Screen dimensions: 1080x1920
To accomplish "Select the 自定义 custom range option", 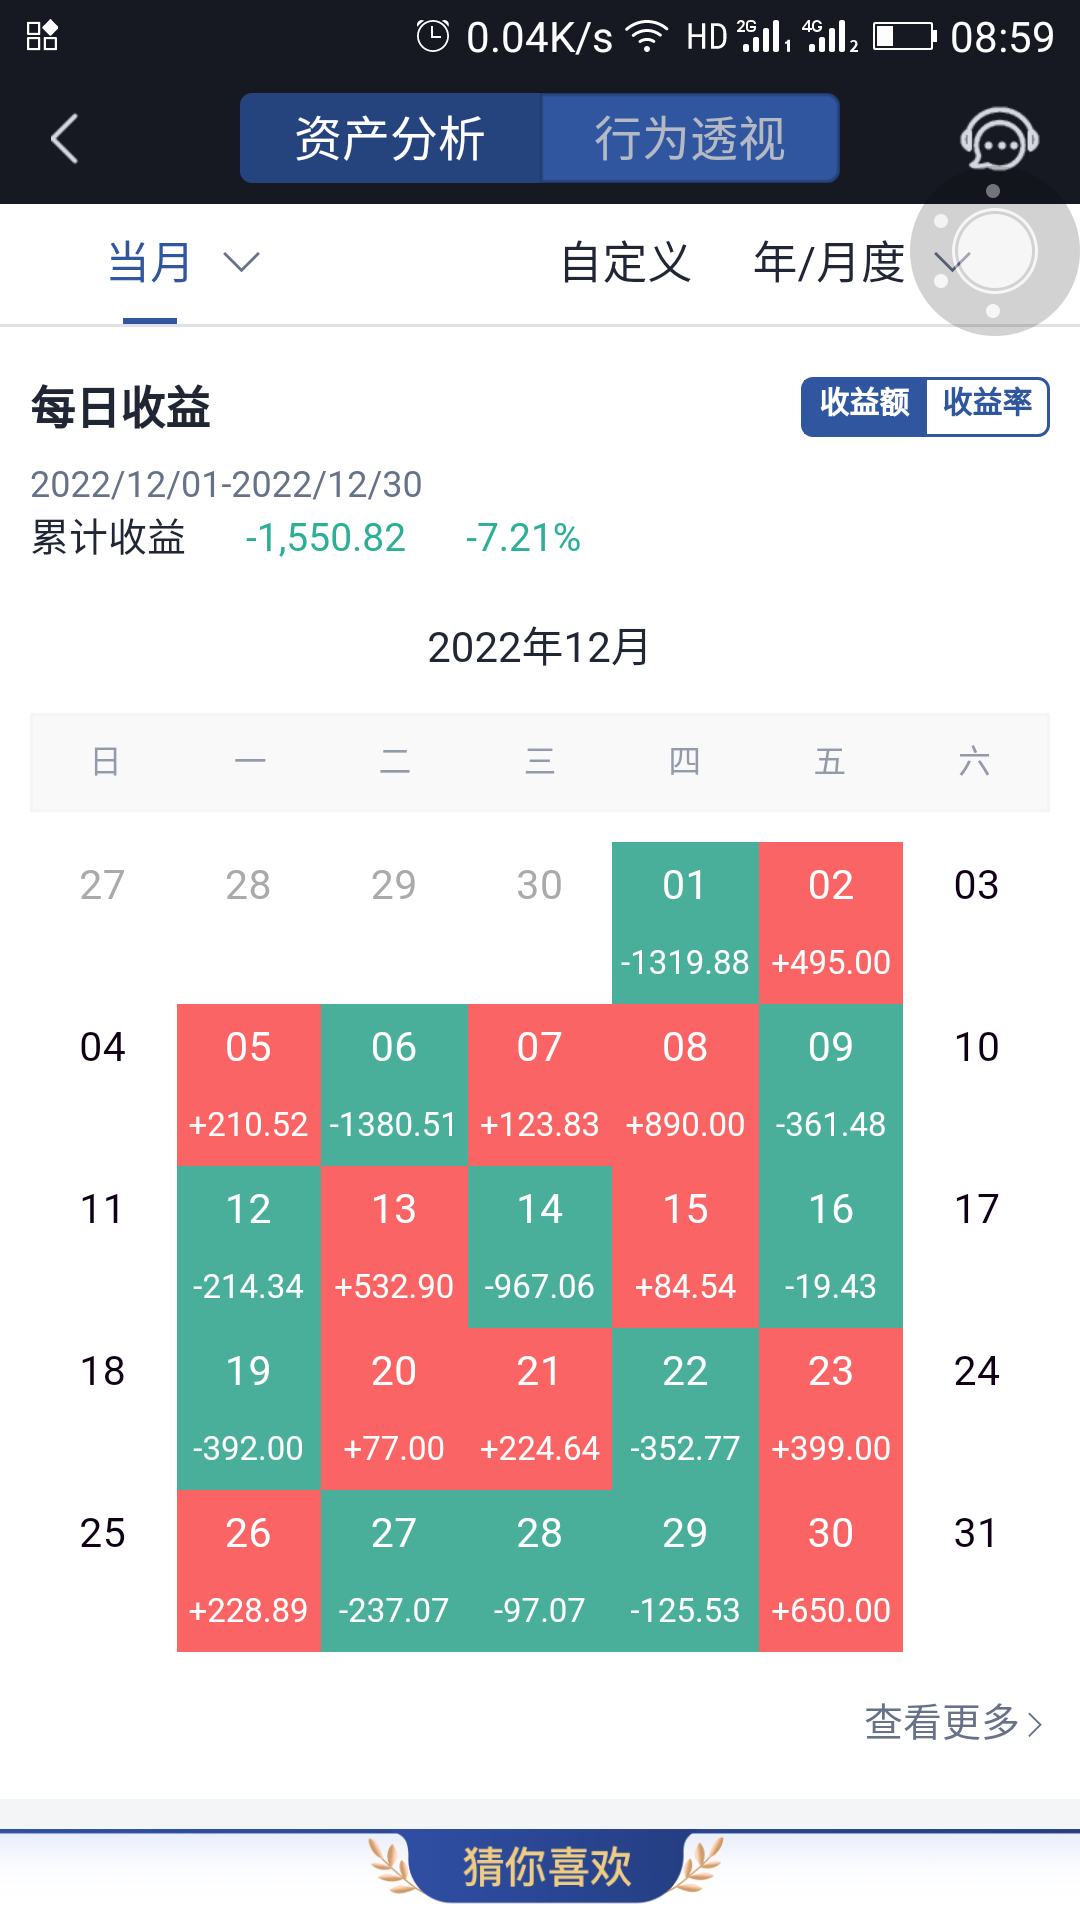I will (626, 262).
